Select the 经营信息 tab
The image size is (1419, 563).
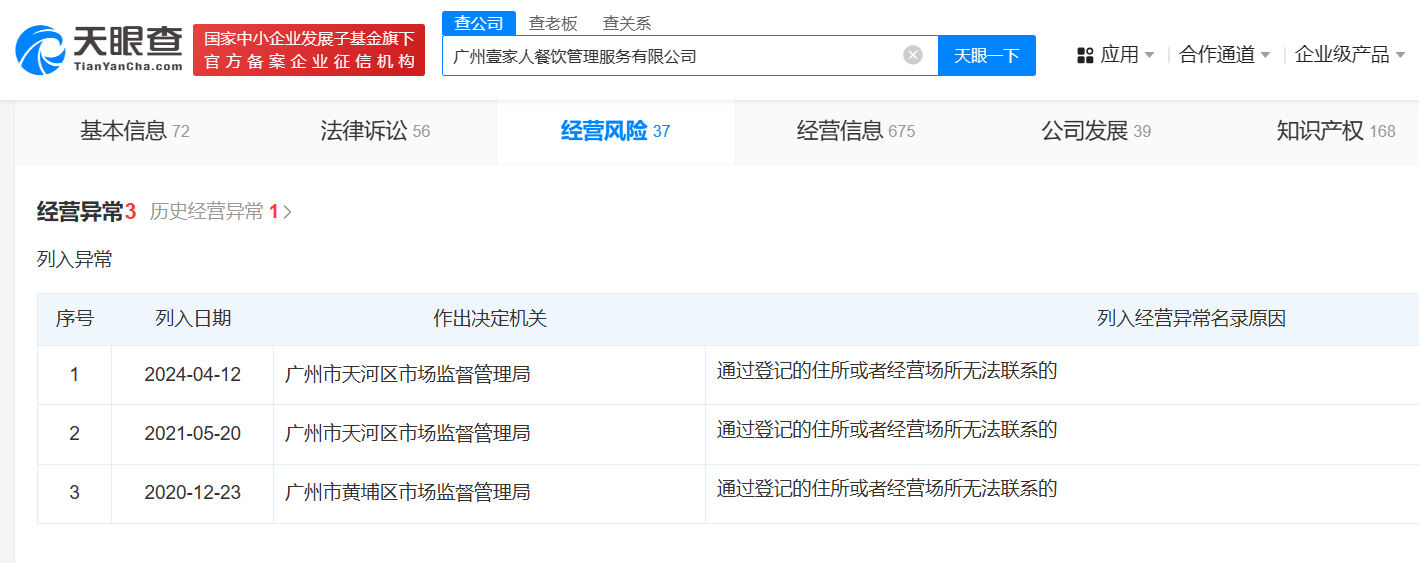(x=855, y=131)
